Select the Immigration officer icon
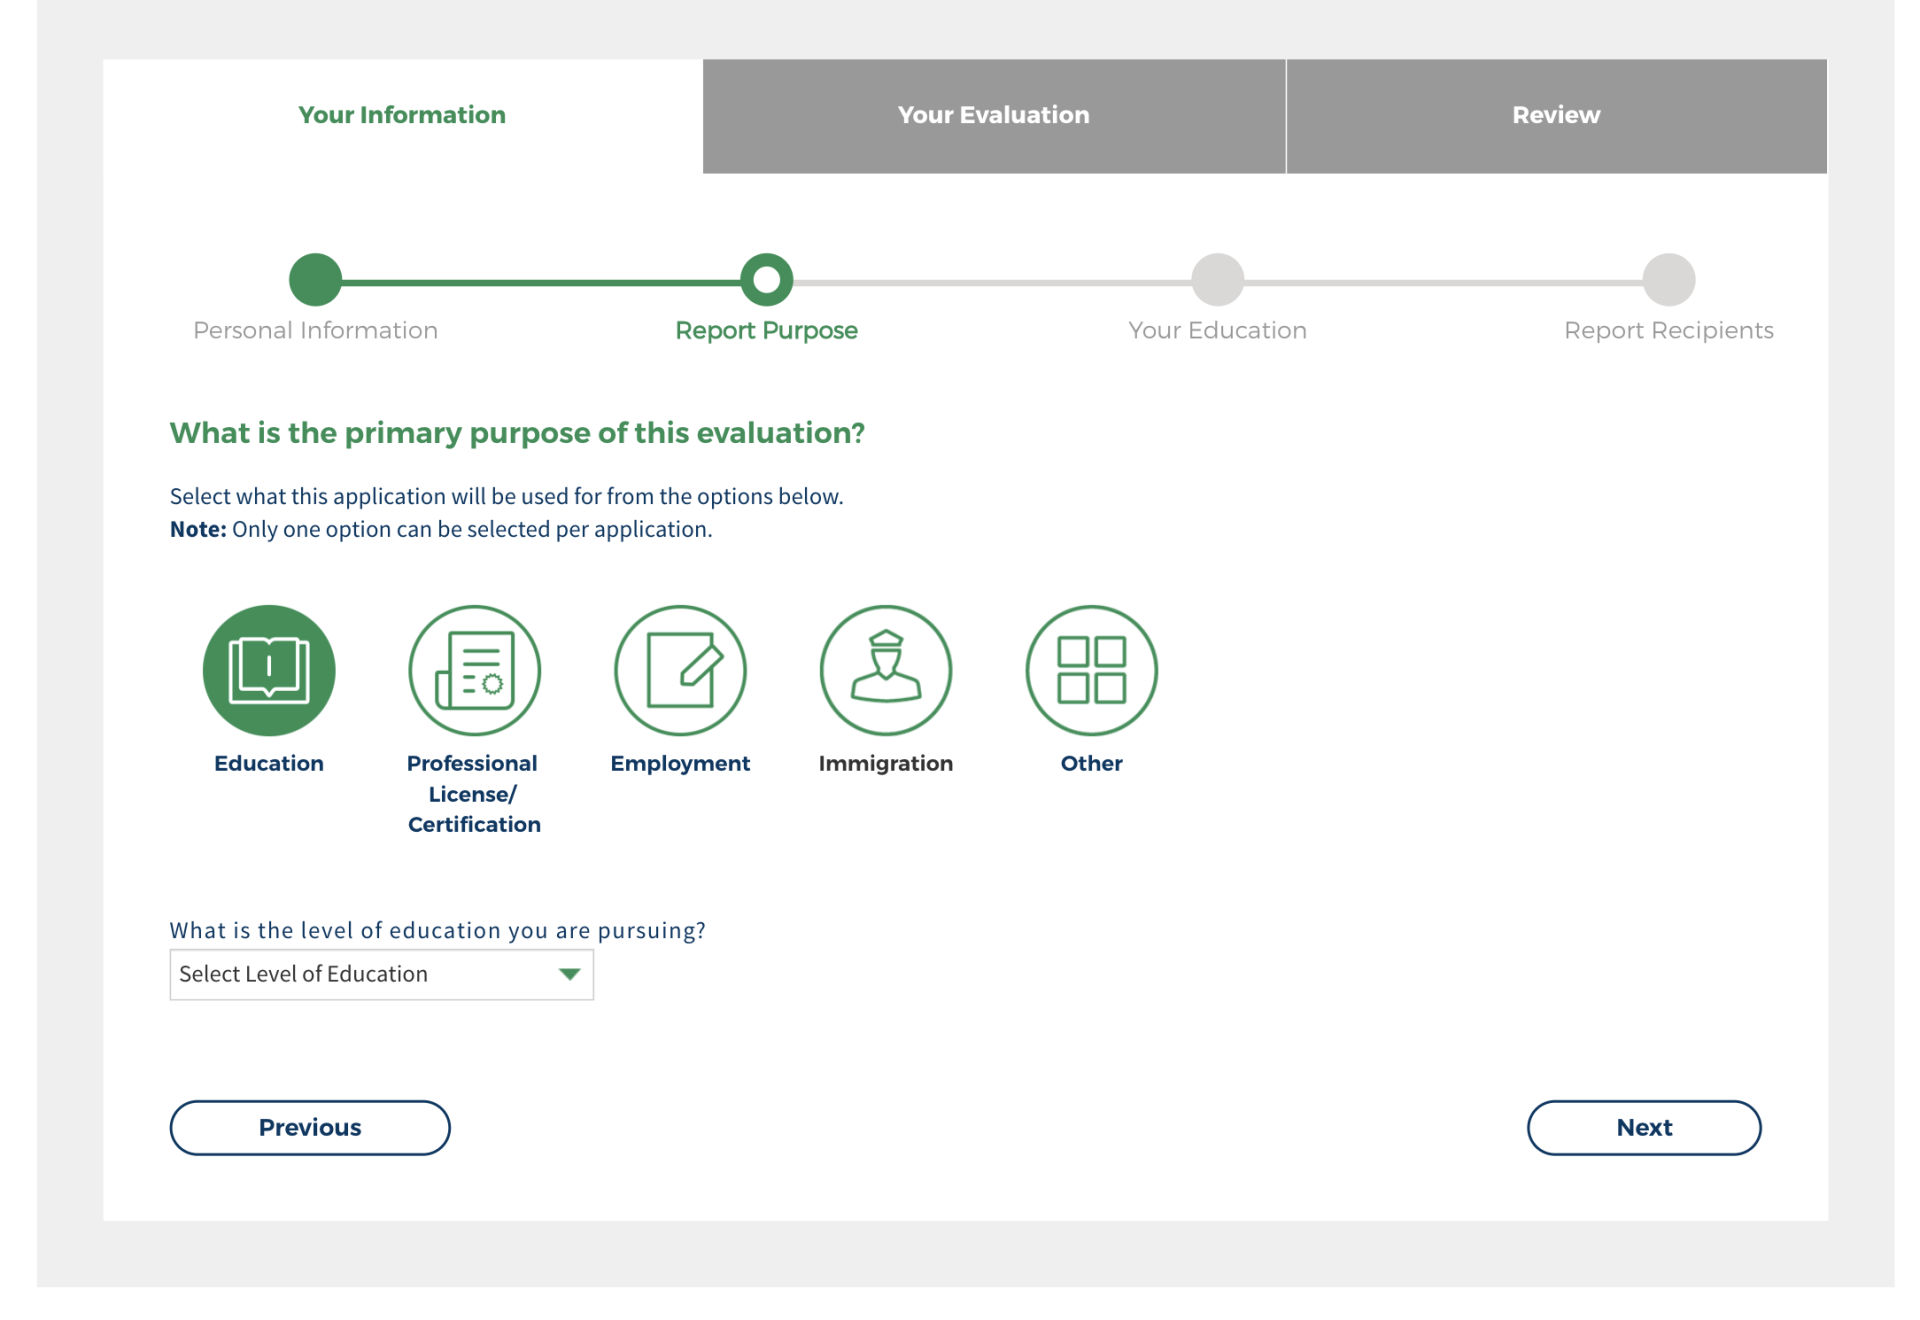 coord(885,670)
